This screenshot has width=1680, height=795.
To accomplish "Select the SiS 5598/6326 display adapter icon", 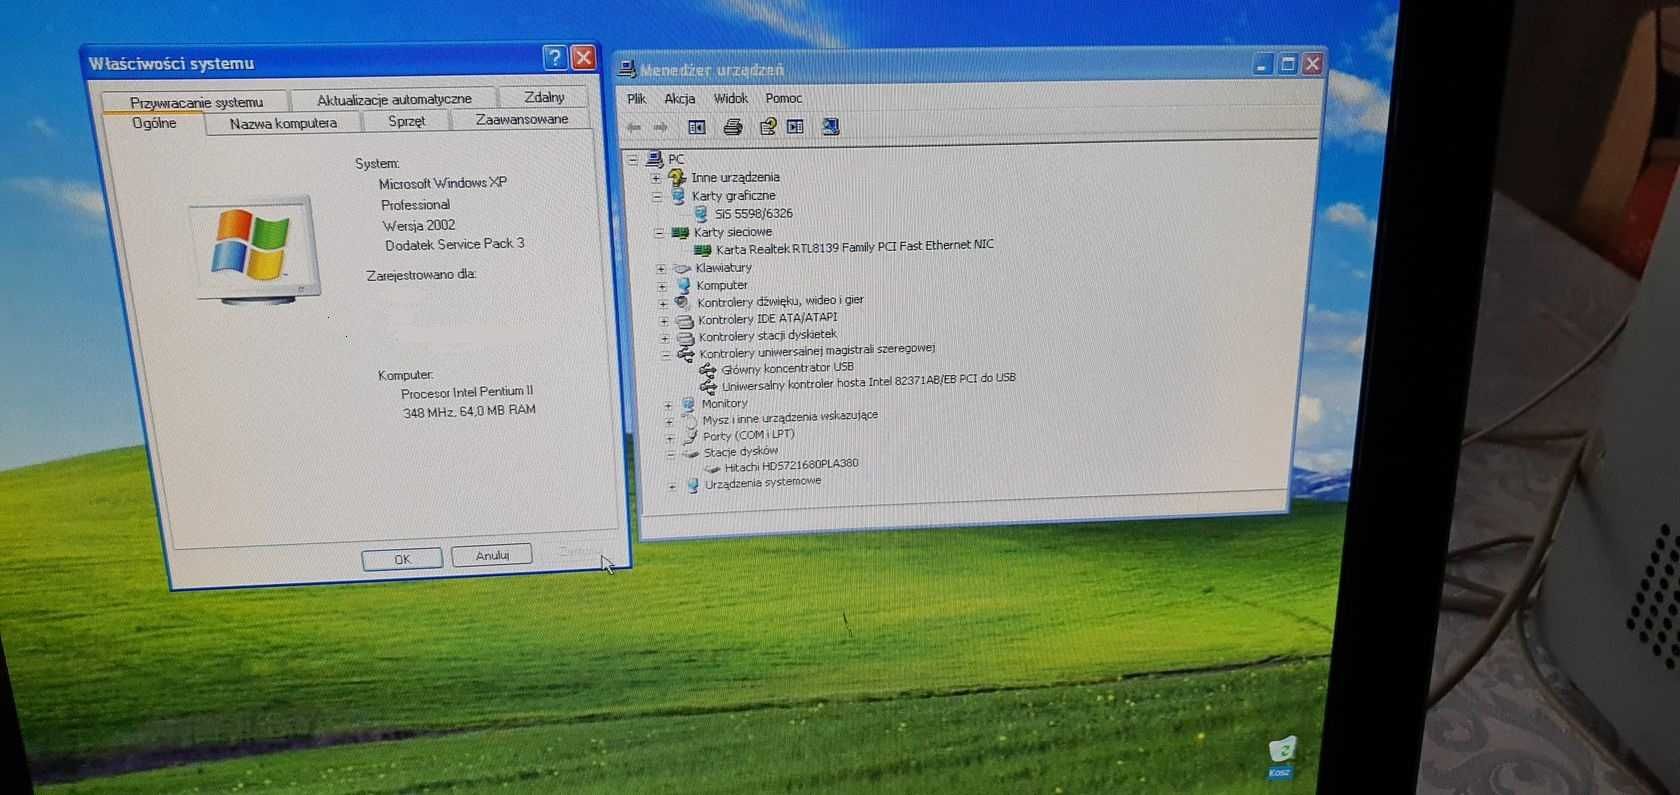I will tap(701, 213).
